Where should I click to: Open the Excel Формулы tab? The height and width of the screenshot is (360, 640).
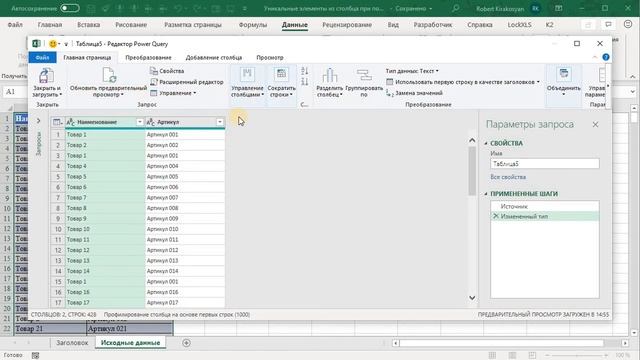[253, 25]
